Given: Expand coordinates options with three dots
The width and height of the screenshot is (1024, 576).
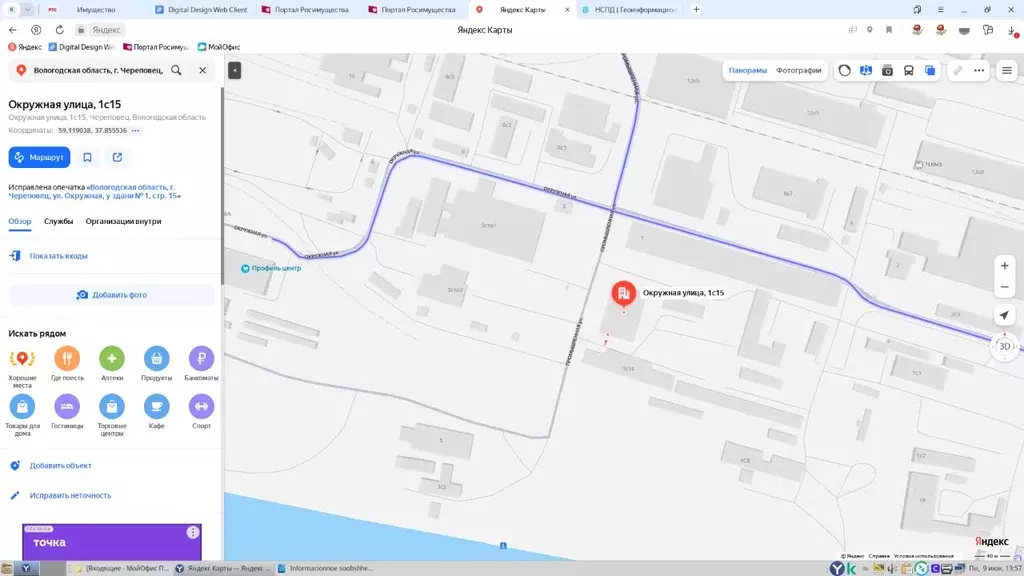Looking at the screenshot, I should 135,131.
